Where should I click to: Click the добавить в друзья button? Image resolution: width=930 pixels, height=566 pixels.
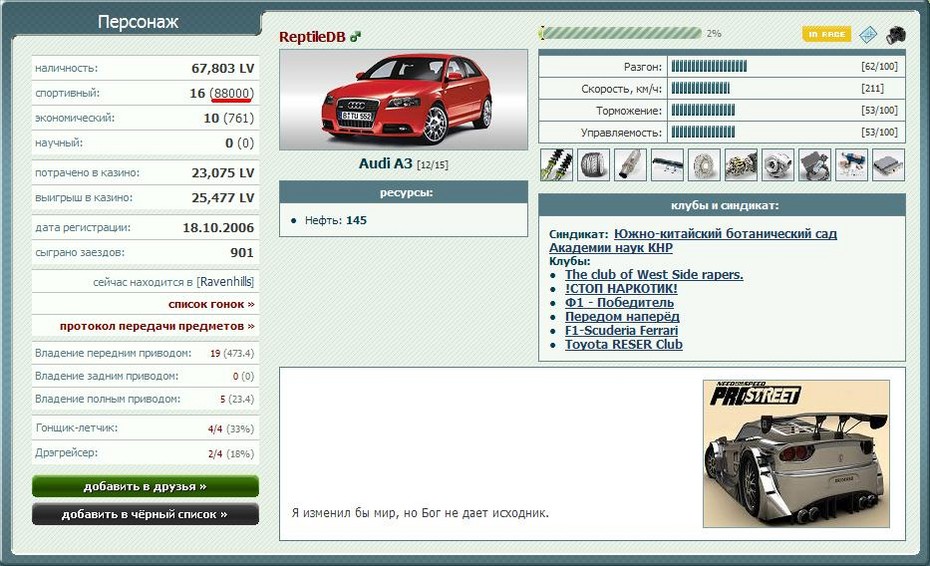(145, 486)
